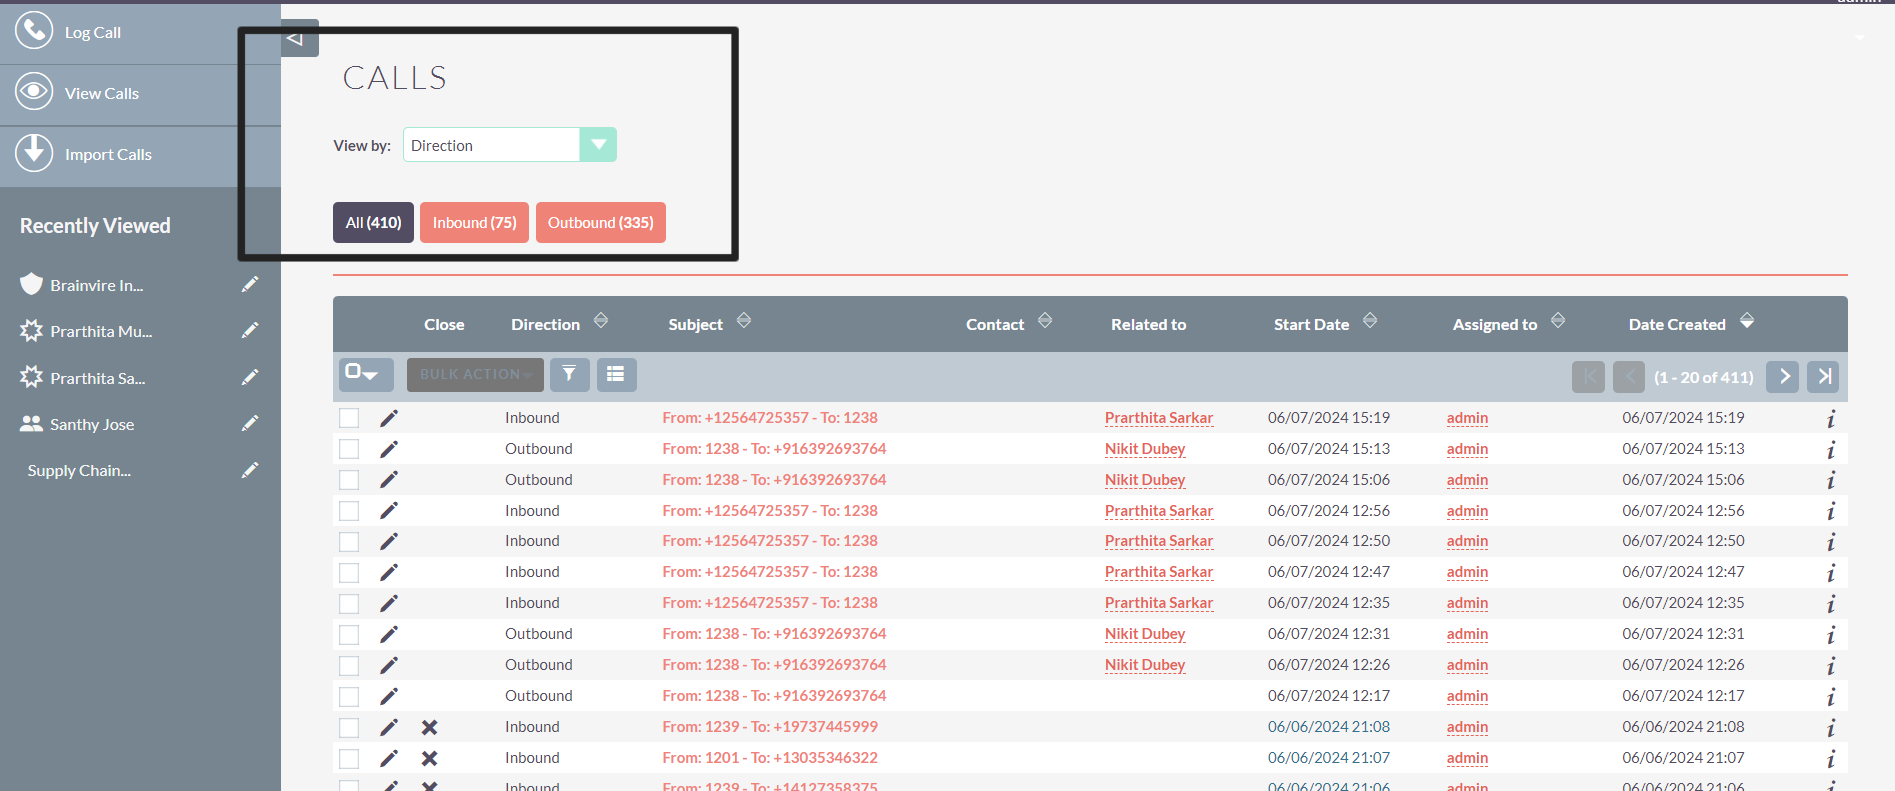Edit the call started 06/07/2024 12:17
The height and width of the screenshot is (791, 1895).
(x=389, y=696)
